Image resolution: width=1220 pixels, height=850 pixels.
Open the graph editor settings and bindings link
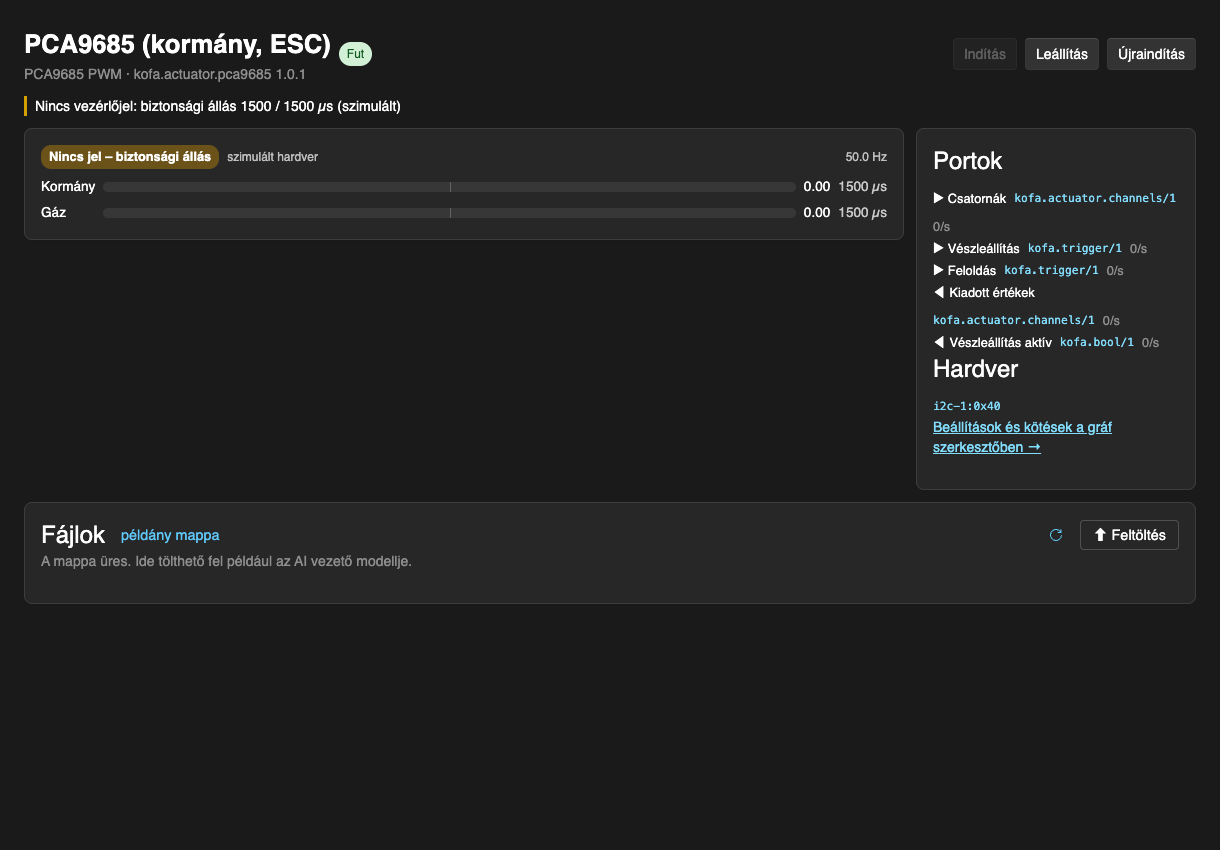[x=1022, y=437]
